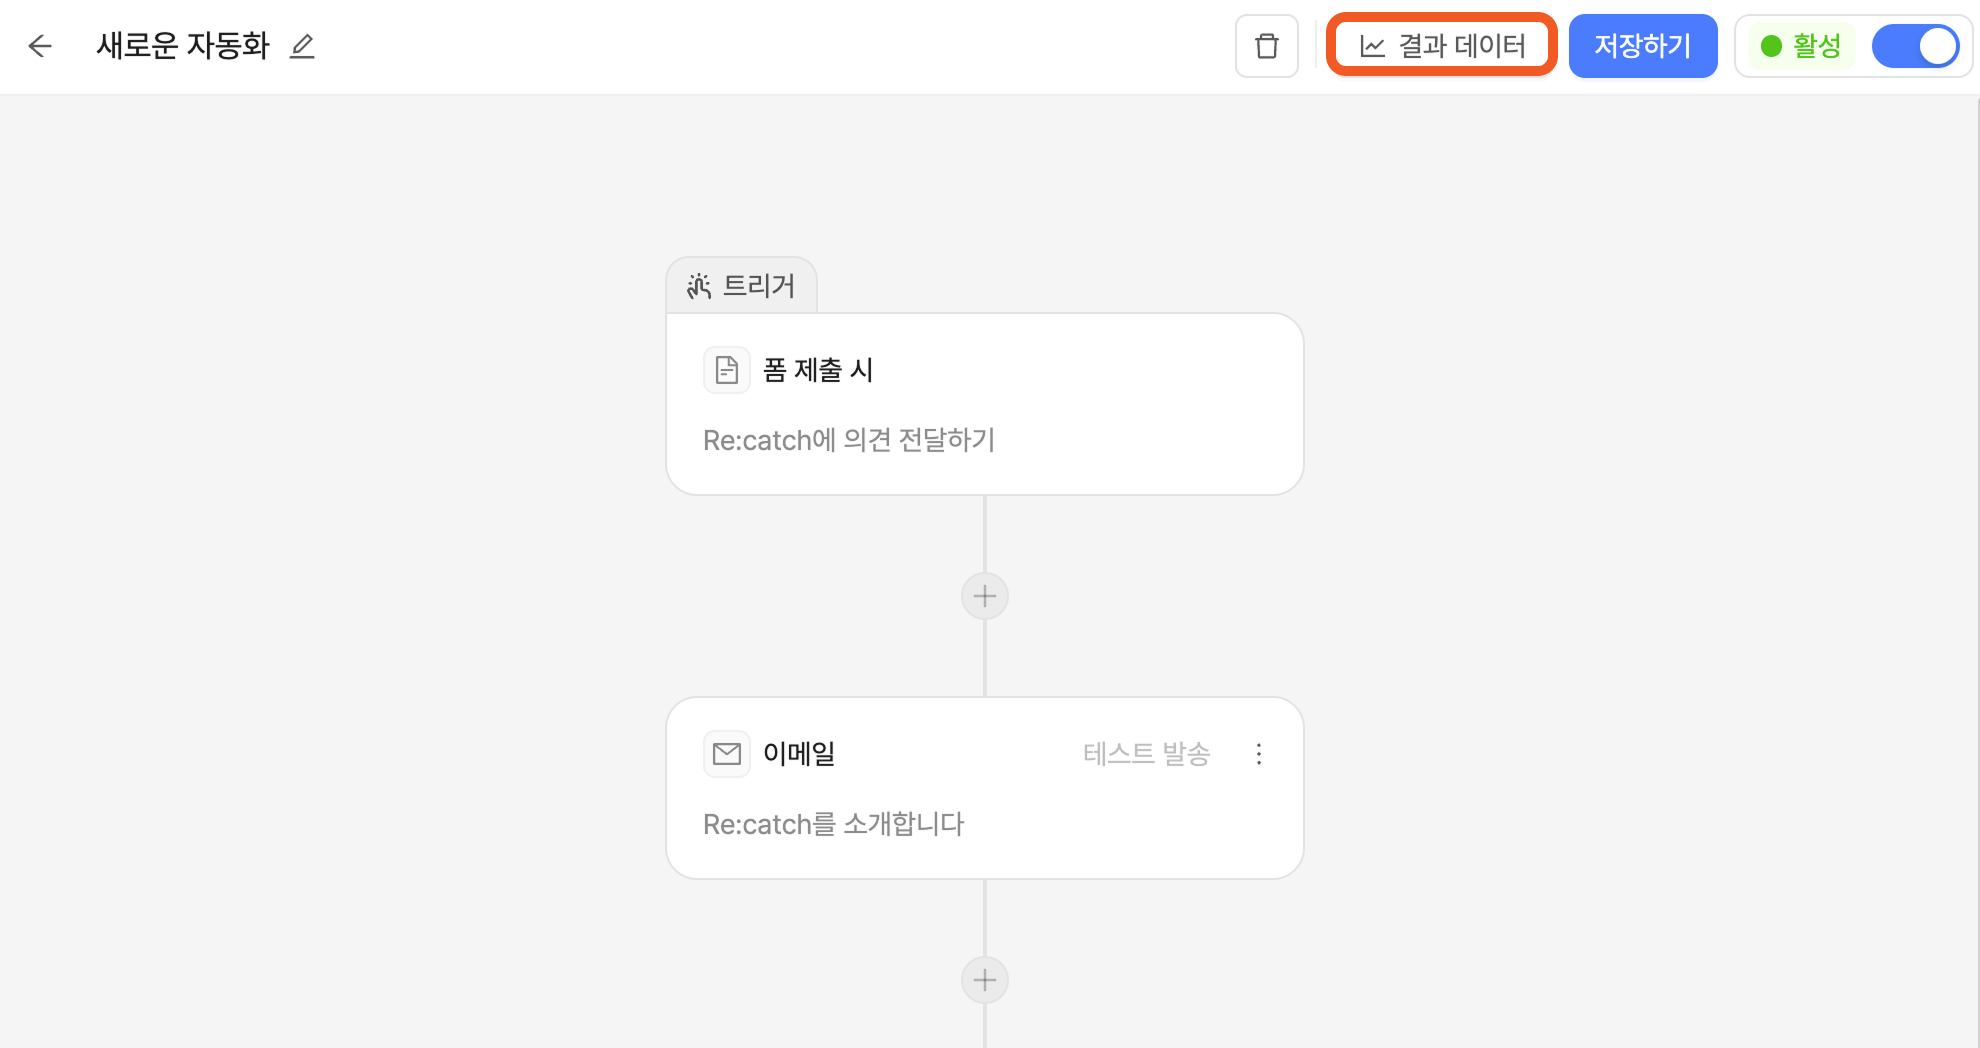Click Re:catch를 소개합니다 email subject
The width and height of the screenshot is (1980, 1048).
[834, 824]
